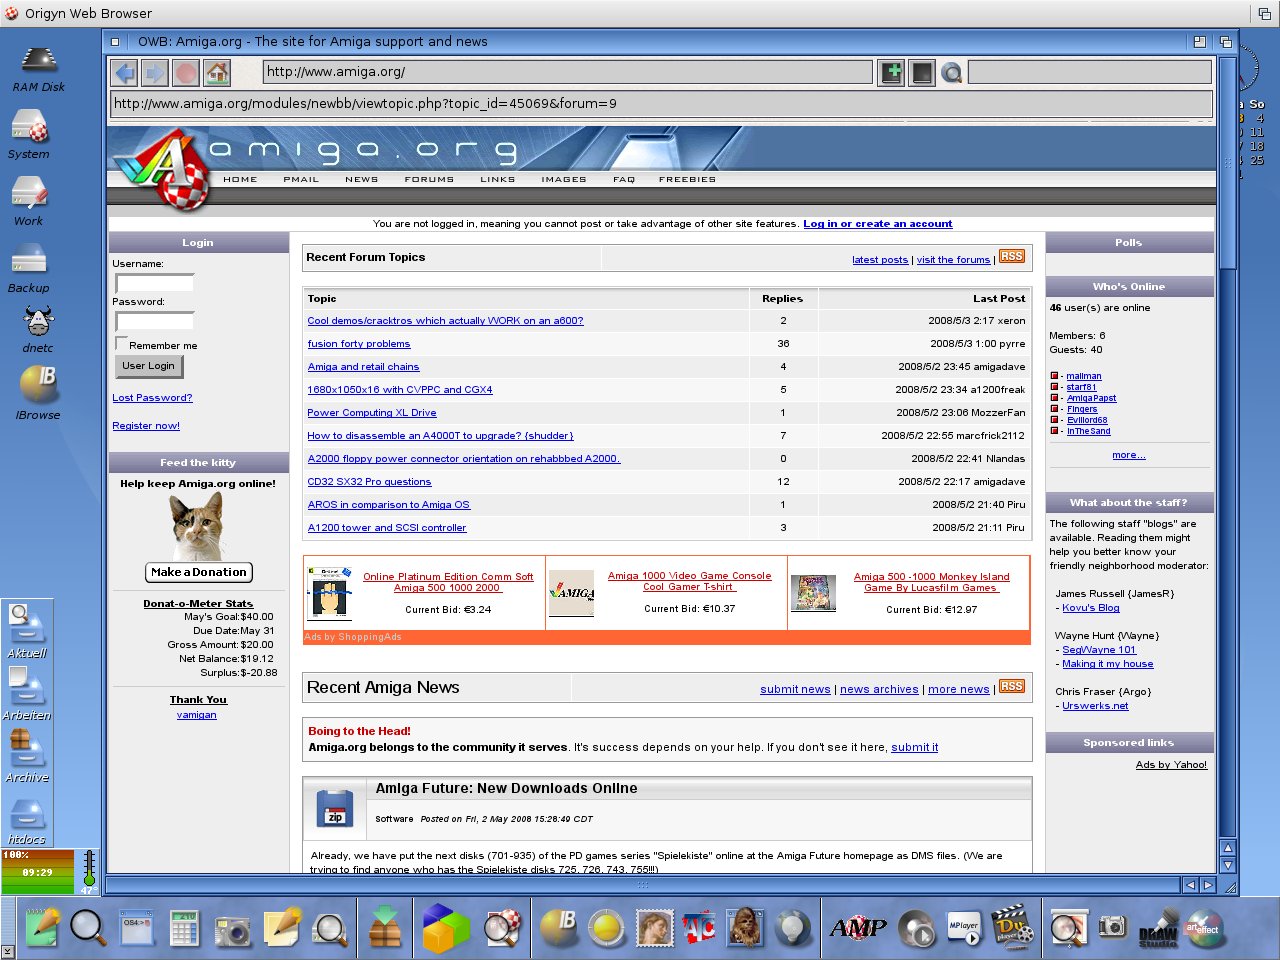Open the lightbulb icon in dock
Screen dimensions: 1280x960
click(x=793, y=928)
